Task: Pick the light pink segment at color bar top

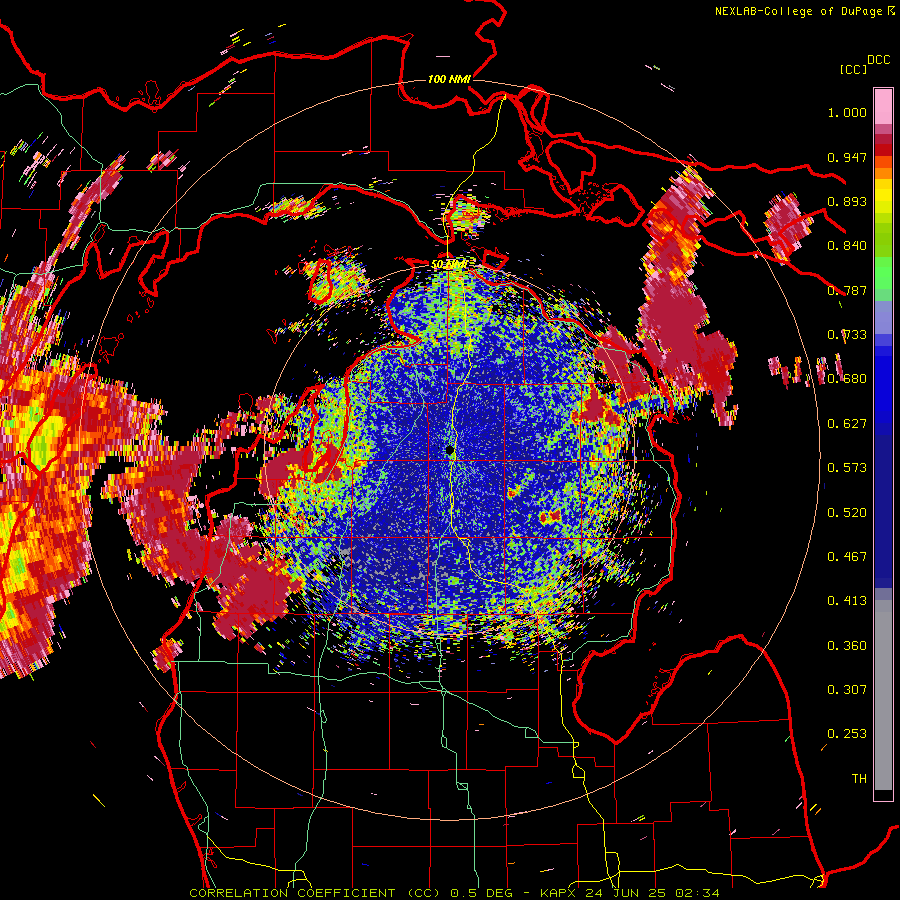Action: (883, 107)
